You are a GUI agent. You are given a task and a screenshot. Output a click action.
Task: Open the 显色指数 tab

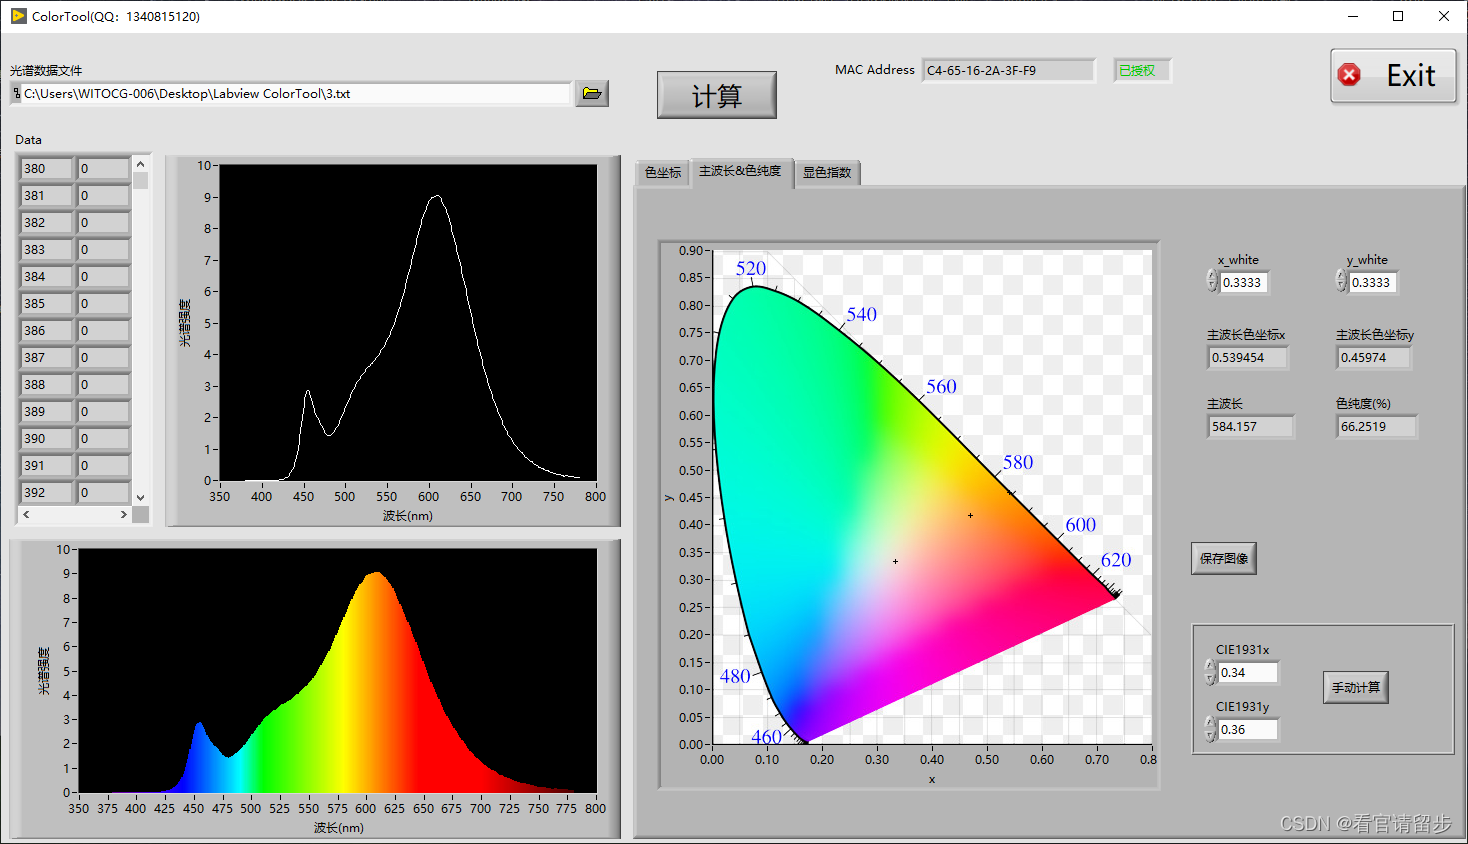(x=827, y=173)
